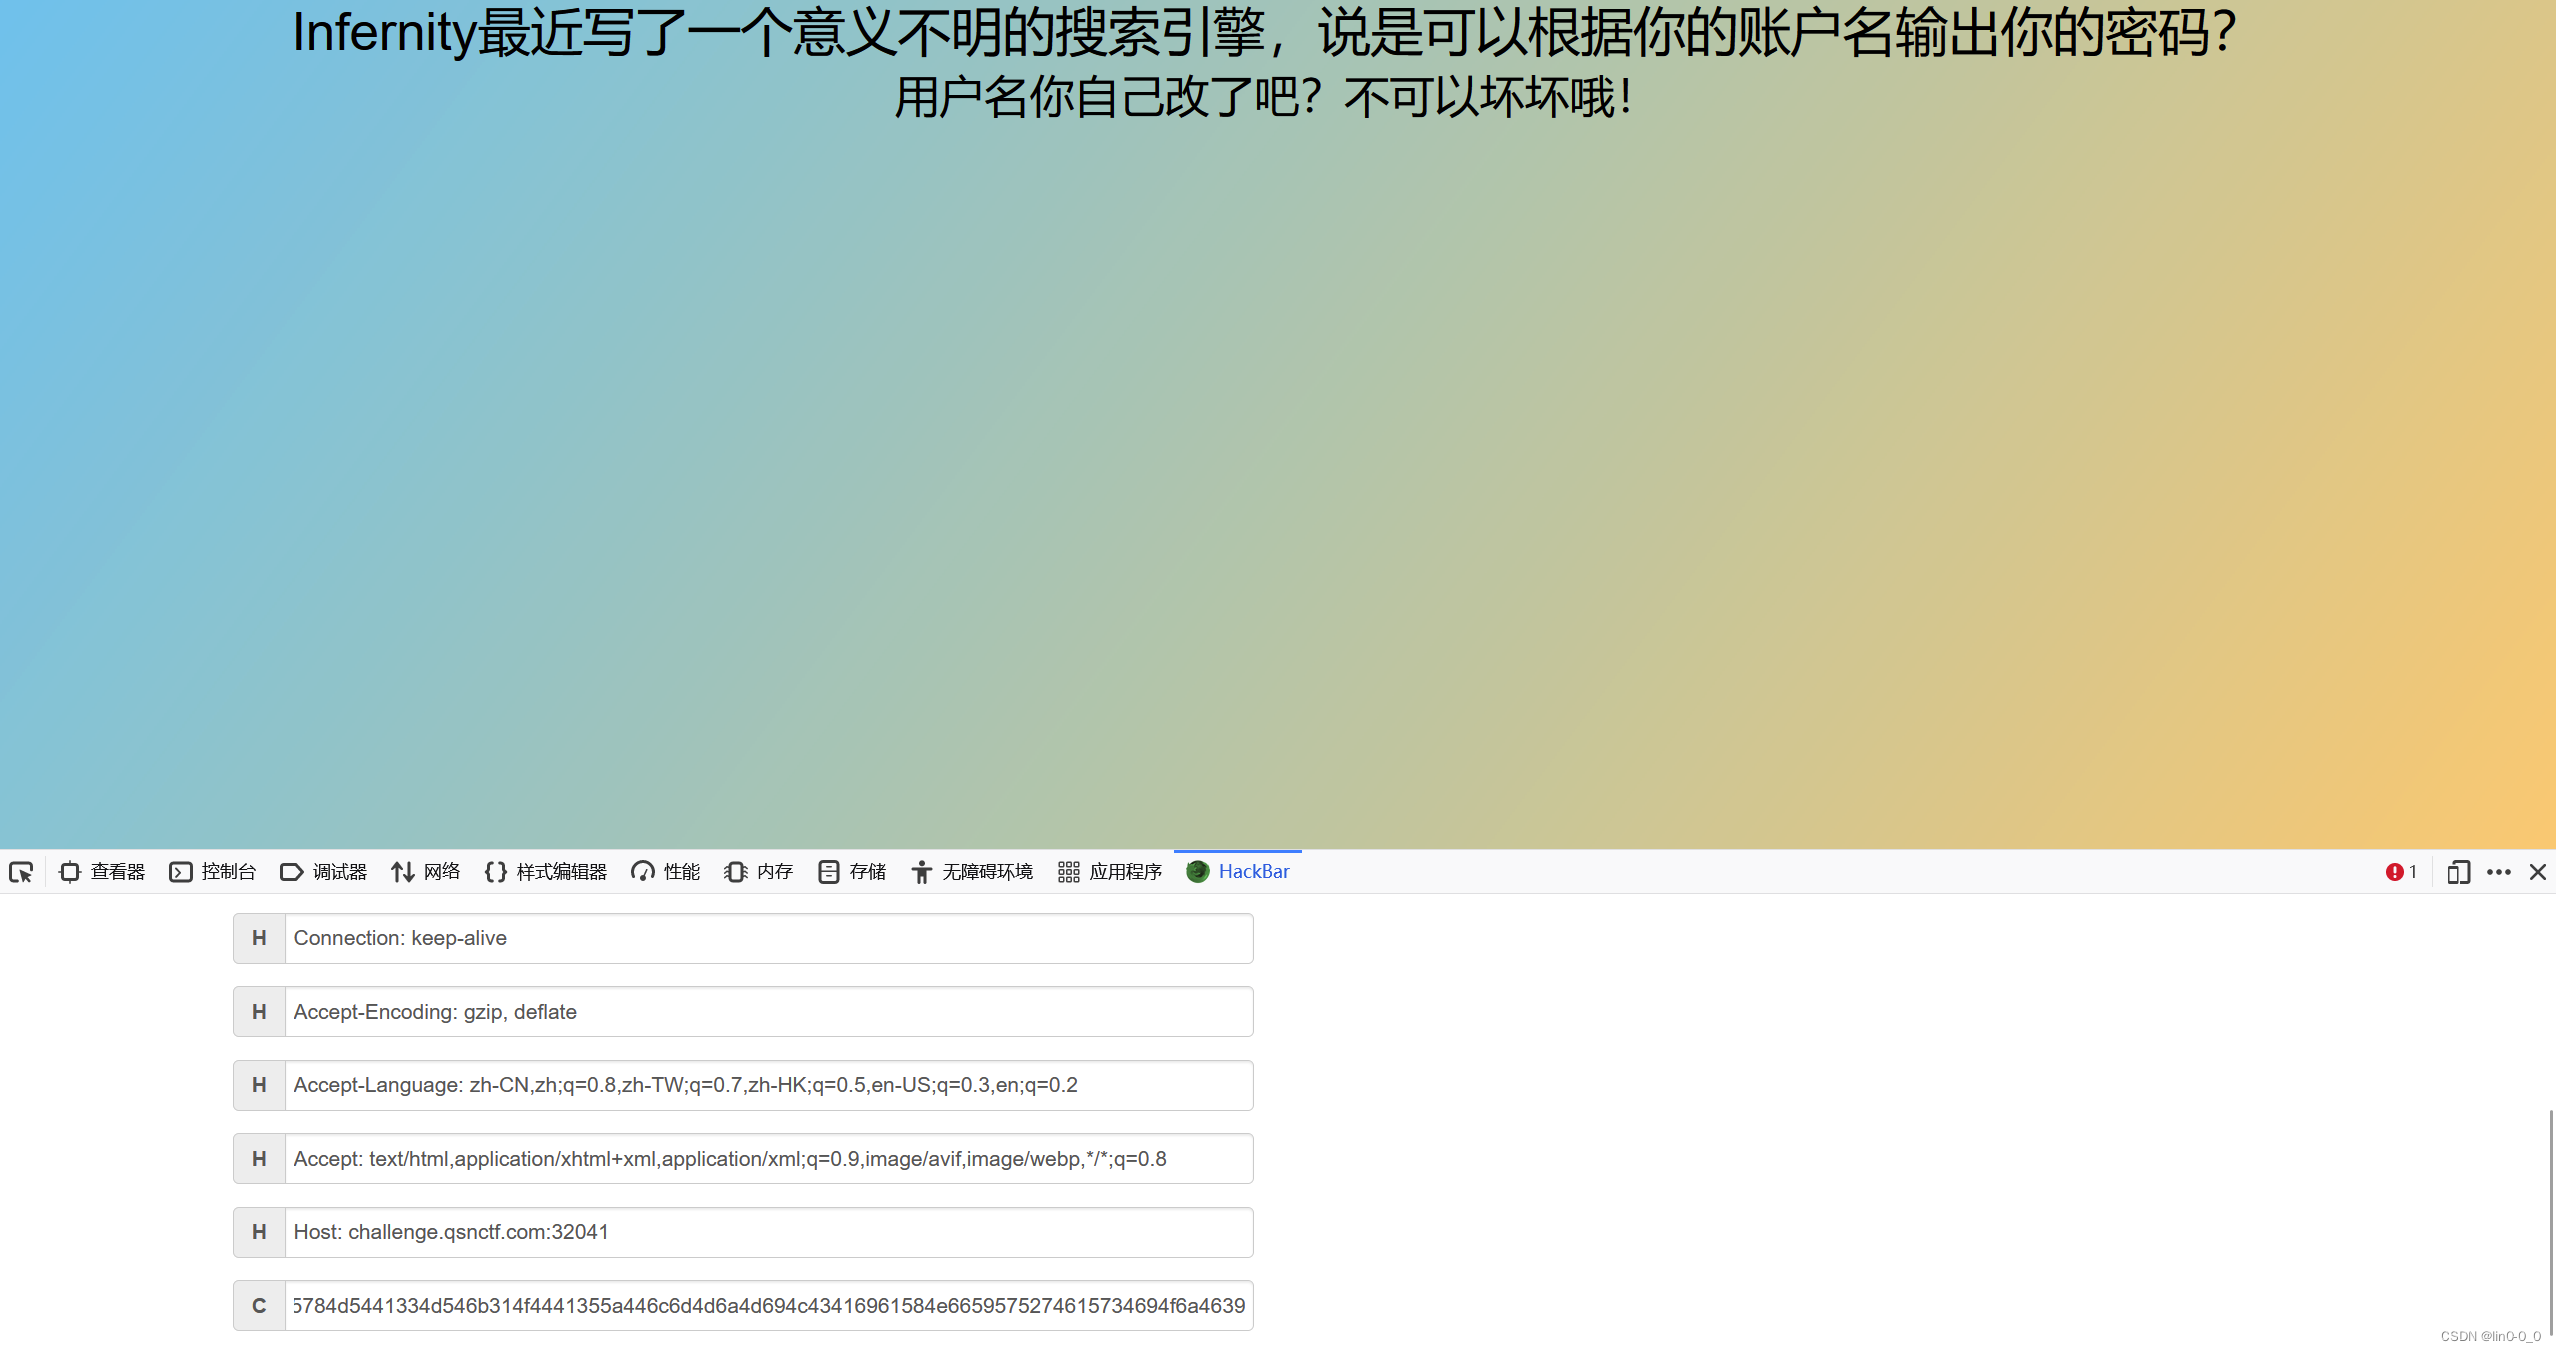This screenshot has height=1352, width=2556.
Task: Click the H label beside Accept-Encoding header
Action: (259, 1012)
